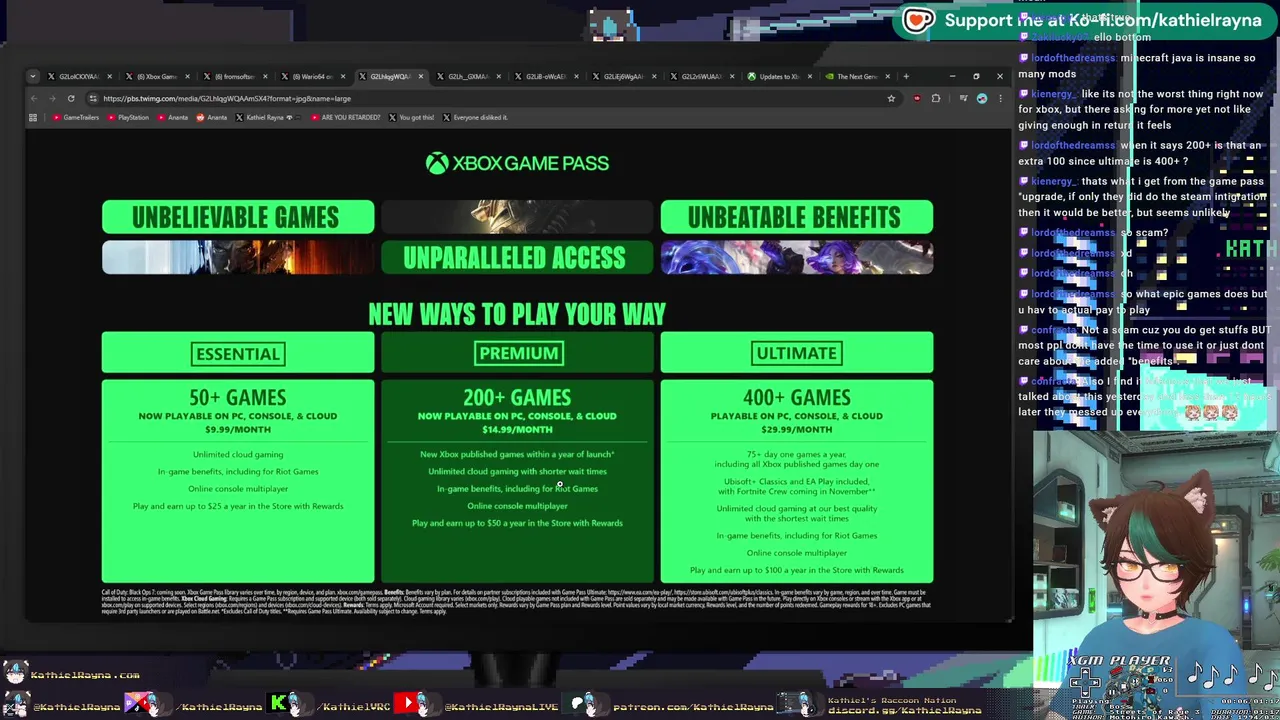Screen dimensions: 1280x720
Task: Close the (6) Xbox Game tab
Action: click(187, 76)
